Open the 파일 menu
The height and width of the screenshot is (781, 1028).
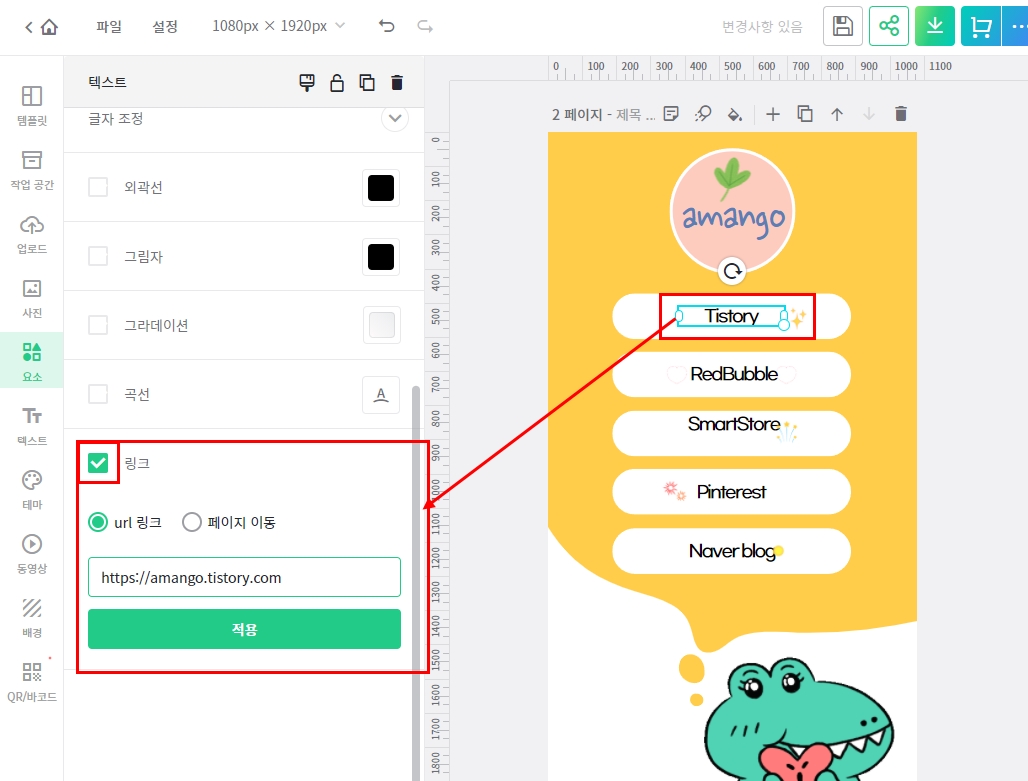click(x=109, y=26)
